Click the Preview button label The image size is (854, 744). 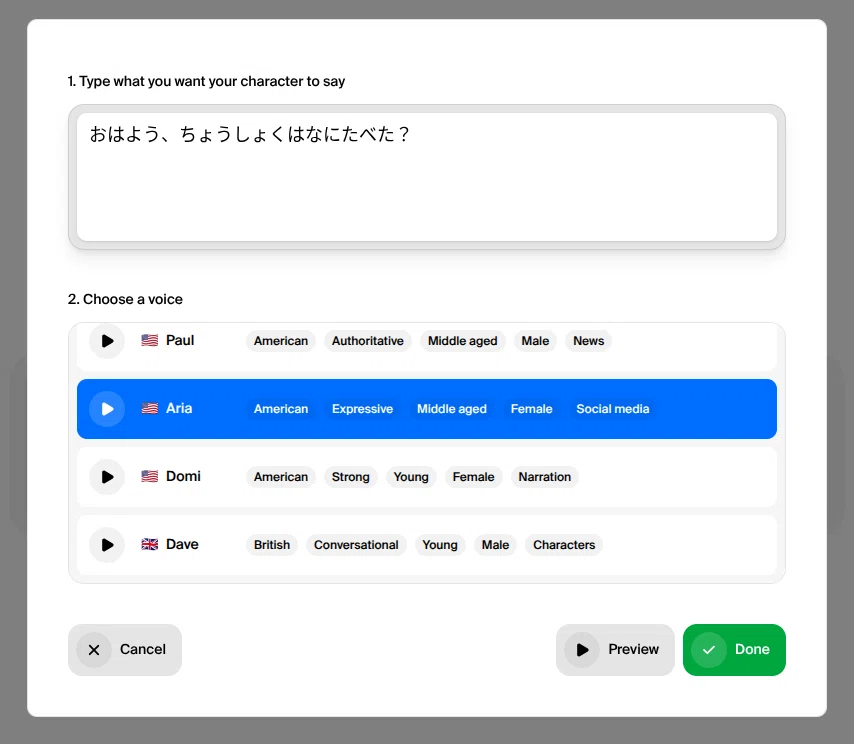click(633, 649)
